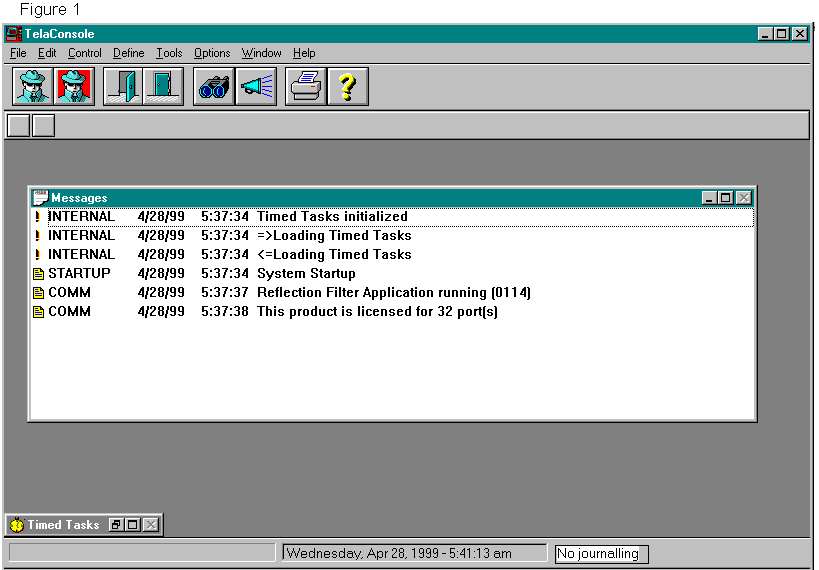Screen dimensions: 819x570
Task: Click the yellow question mark help icon
Action: tap(347, 87)
